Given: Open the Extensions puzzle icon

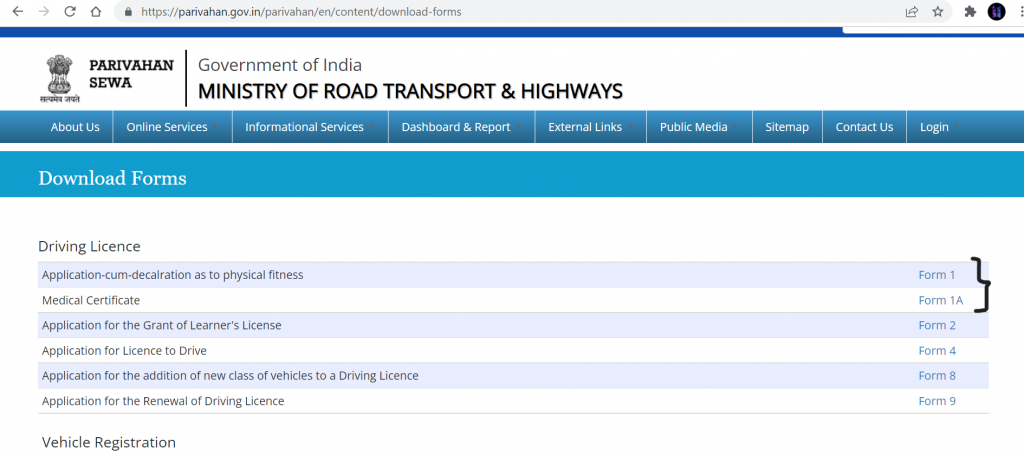Looking at the screenshot, I should (x=969, y=12).
